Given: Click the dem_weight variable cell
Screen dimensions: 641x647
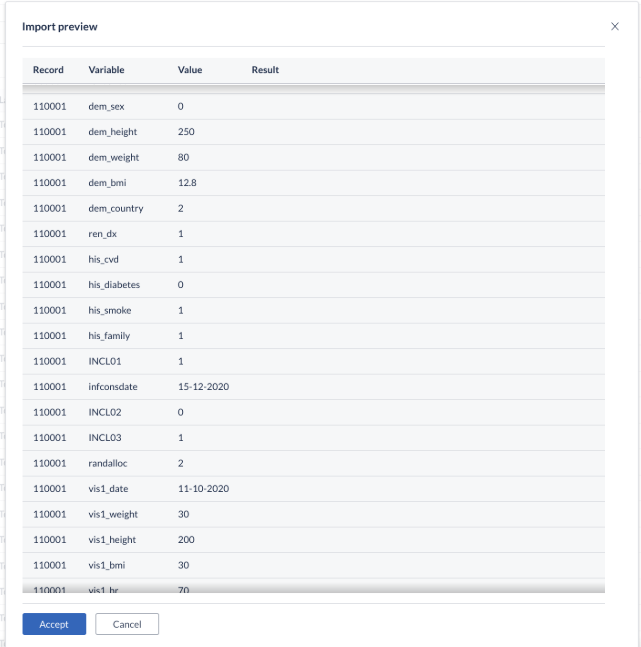Looking at the screenshot, I should [x=114, y=158].
